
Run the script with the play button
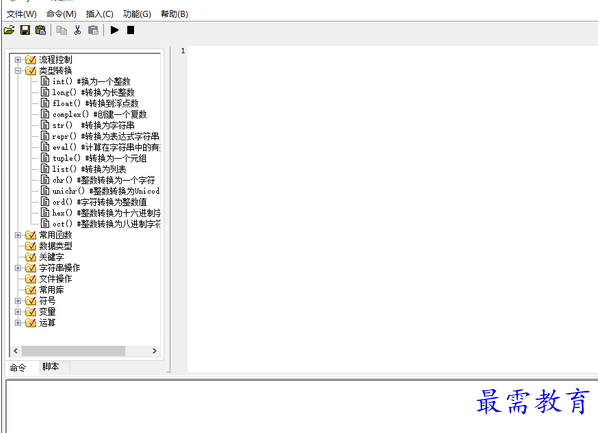pyautogui.click(x=114, y=30)
